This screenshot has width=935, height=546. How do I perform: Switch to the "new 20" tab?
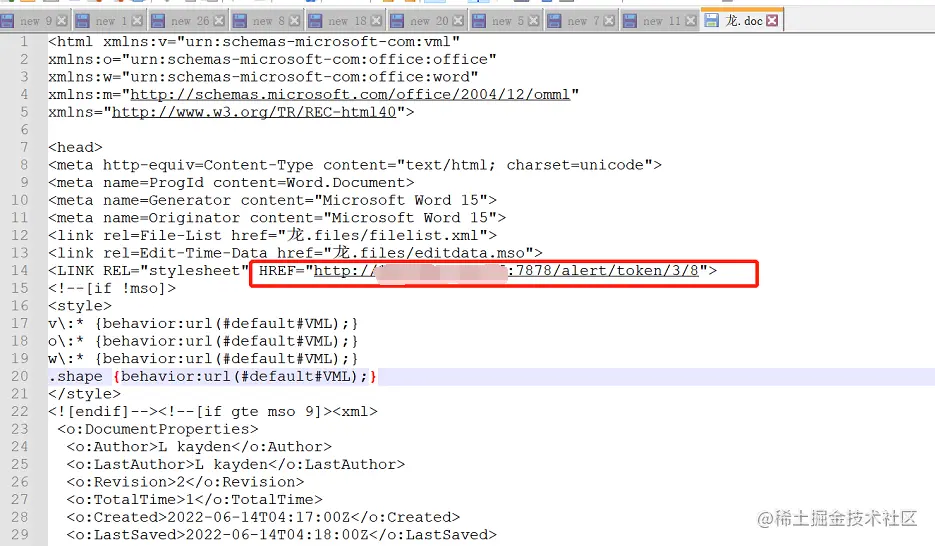(428, 21)
